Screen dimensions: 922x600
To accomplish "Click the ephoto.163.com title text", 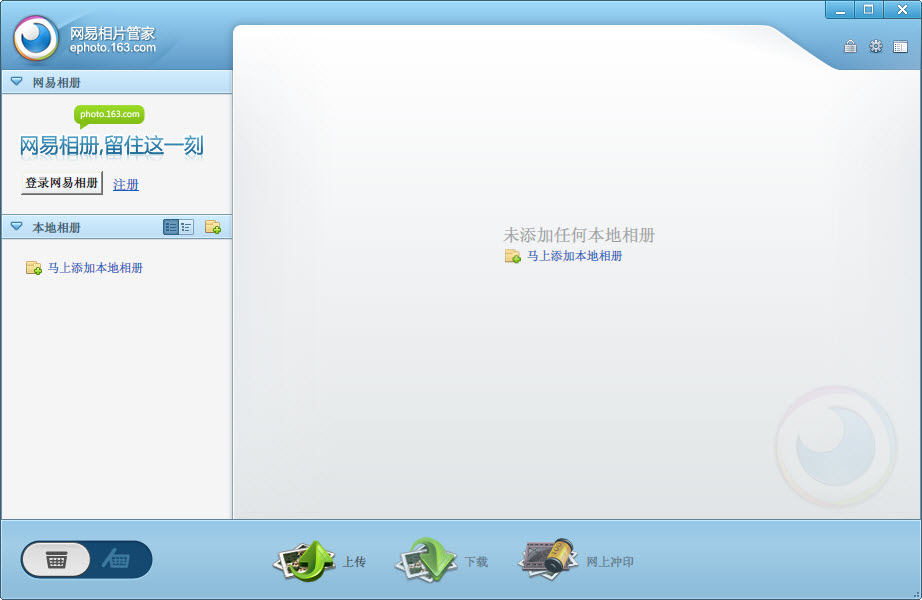I will coord(113,48).
